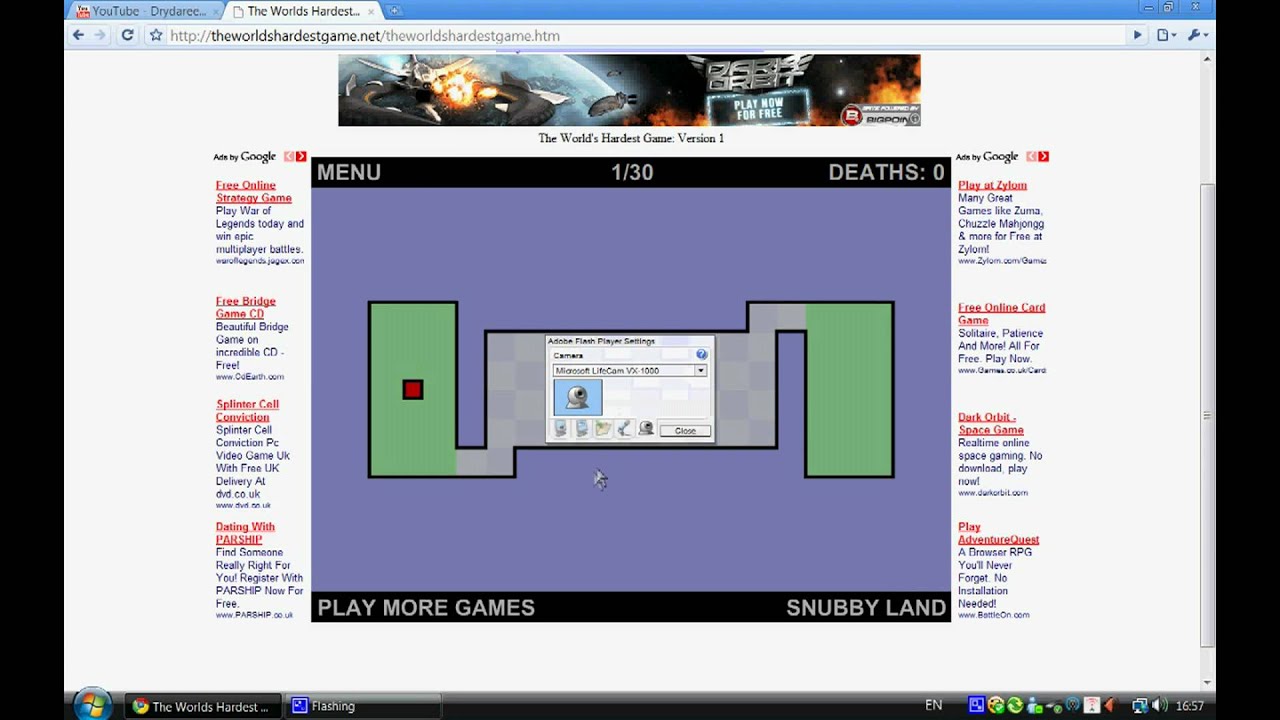Focus the address bar URL field
This screenshot has height=720, width=1280.
pos(645,35)
